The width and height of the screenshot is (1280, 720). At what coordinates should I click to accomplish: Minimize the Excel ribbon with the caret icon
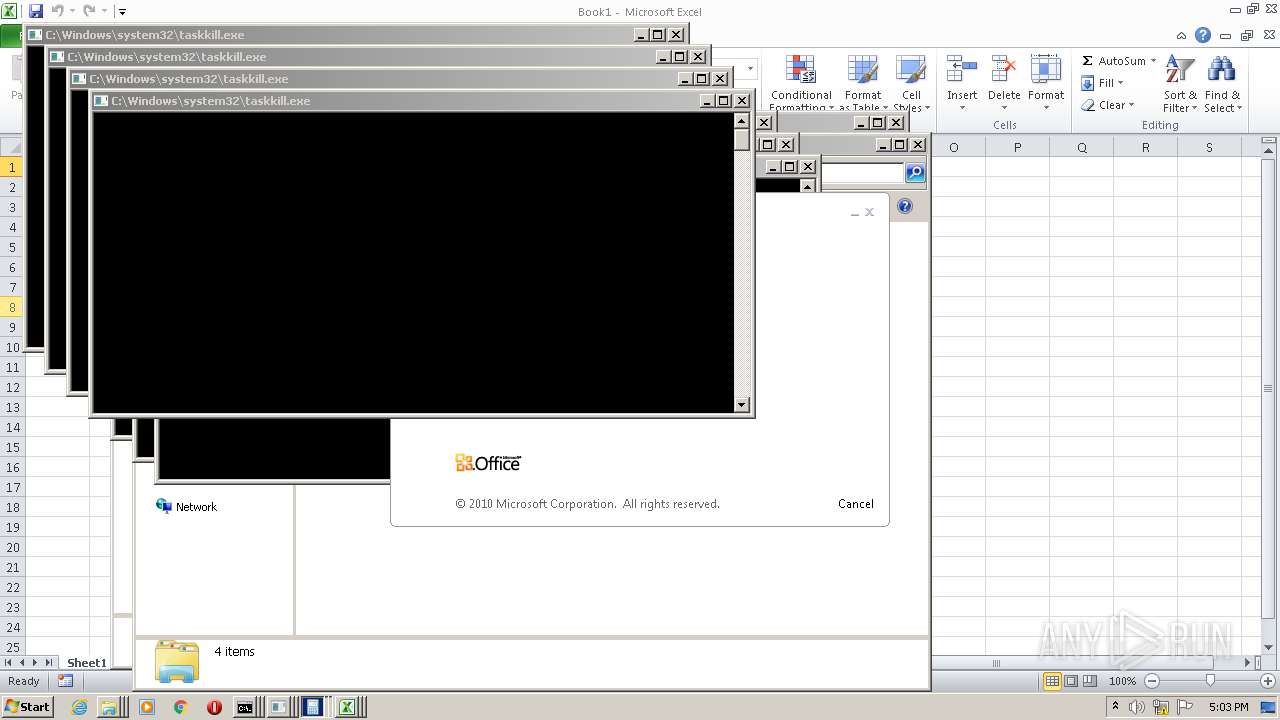click(x=1183, y=35)
